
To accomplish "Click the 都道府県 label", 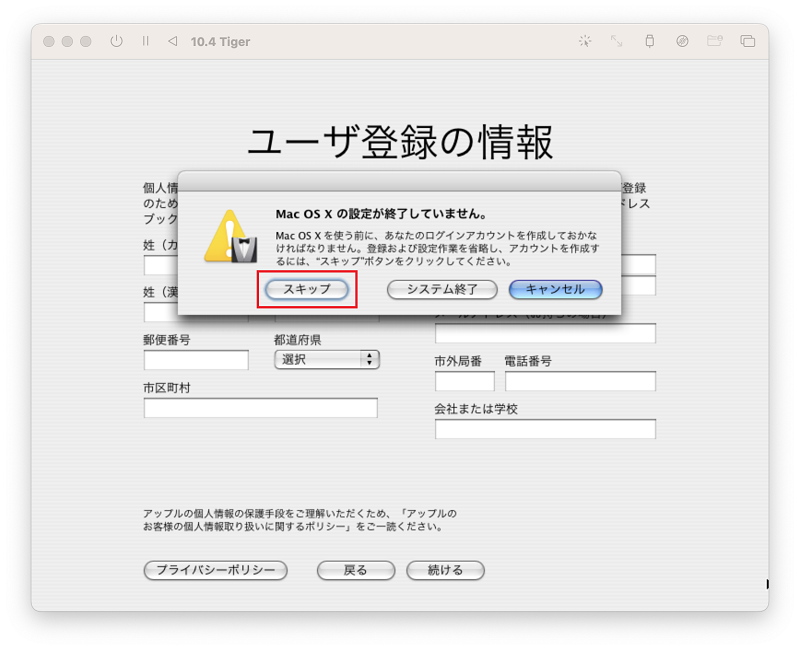I will click(298, 340).
